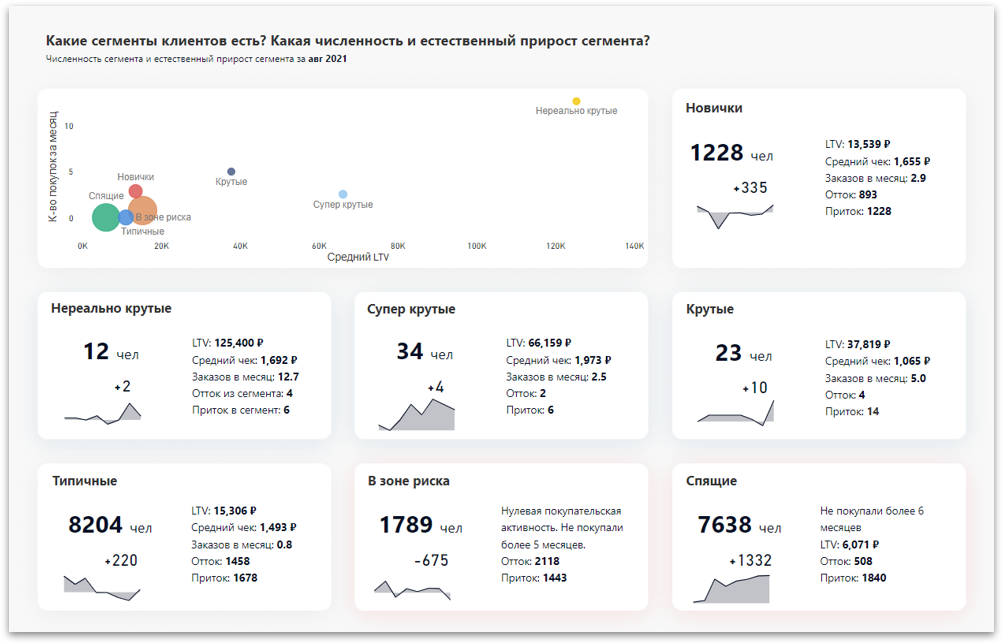1003x644 pixels.
Task: Click LTV: 66,159 ₽ value
Action: (x=538, y=343)
